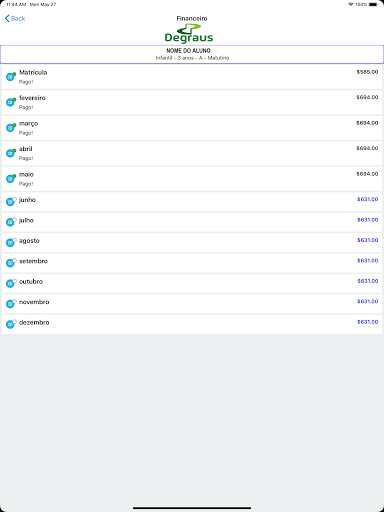Tap the battery indicator in status bar
Viewport: 384px width, 512px height.
pyautogui.click(x=374, y=5)
